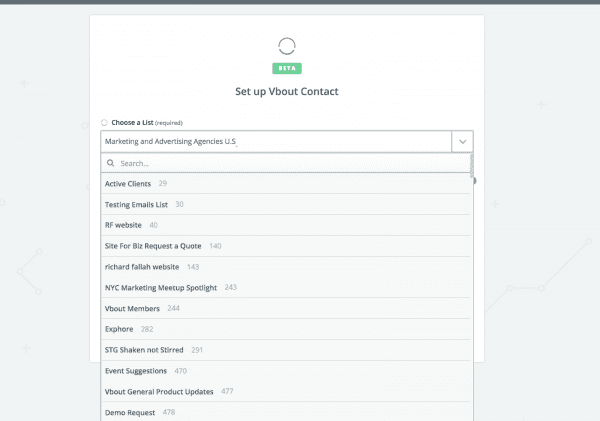
Task: Choose the Exphore list option
Action: 286,329
